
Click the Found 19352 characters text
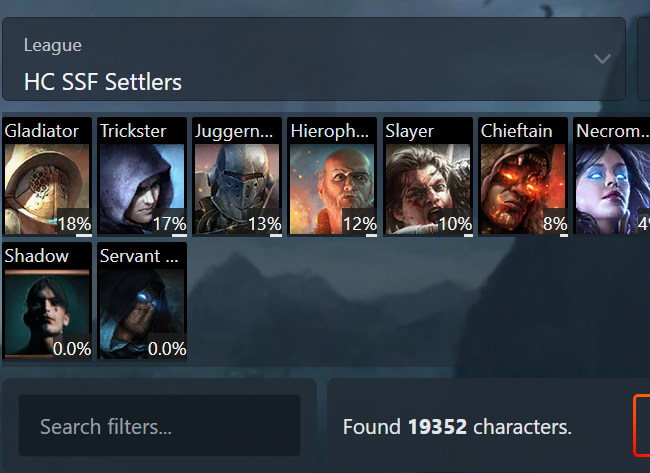pyautogui.click(x=457, y=427)
